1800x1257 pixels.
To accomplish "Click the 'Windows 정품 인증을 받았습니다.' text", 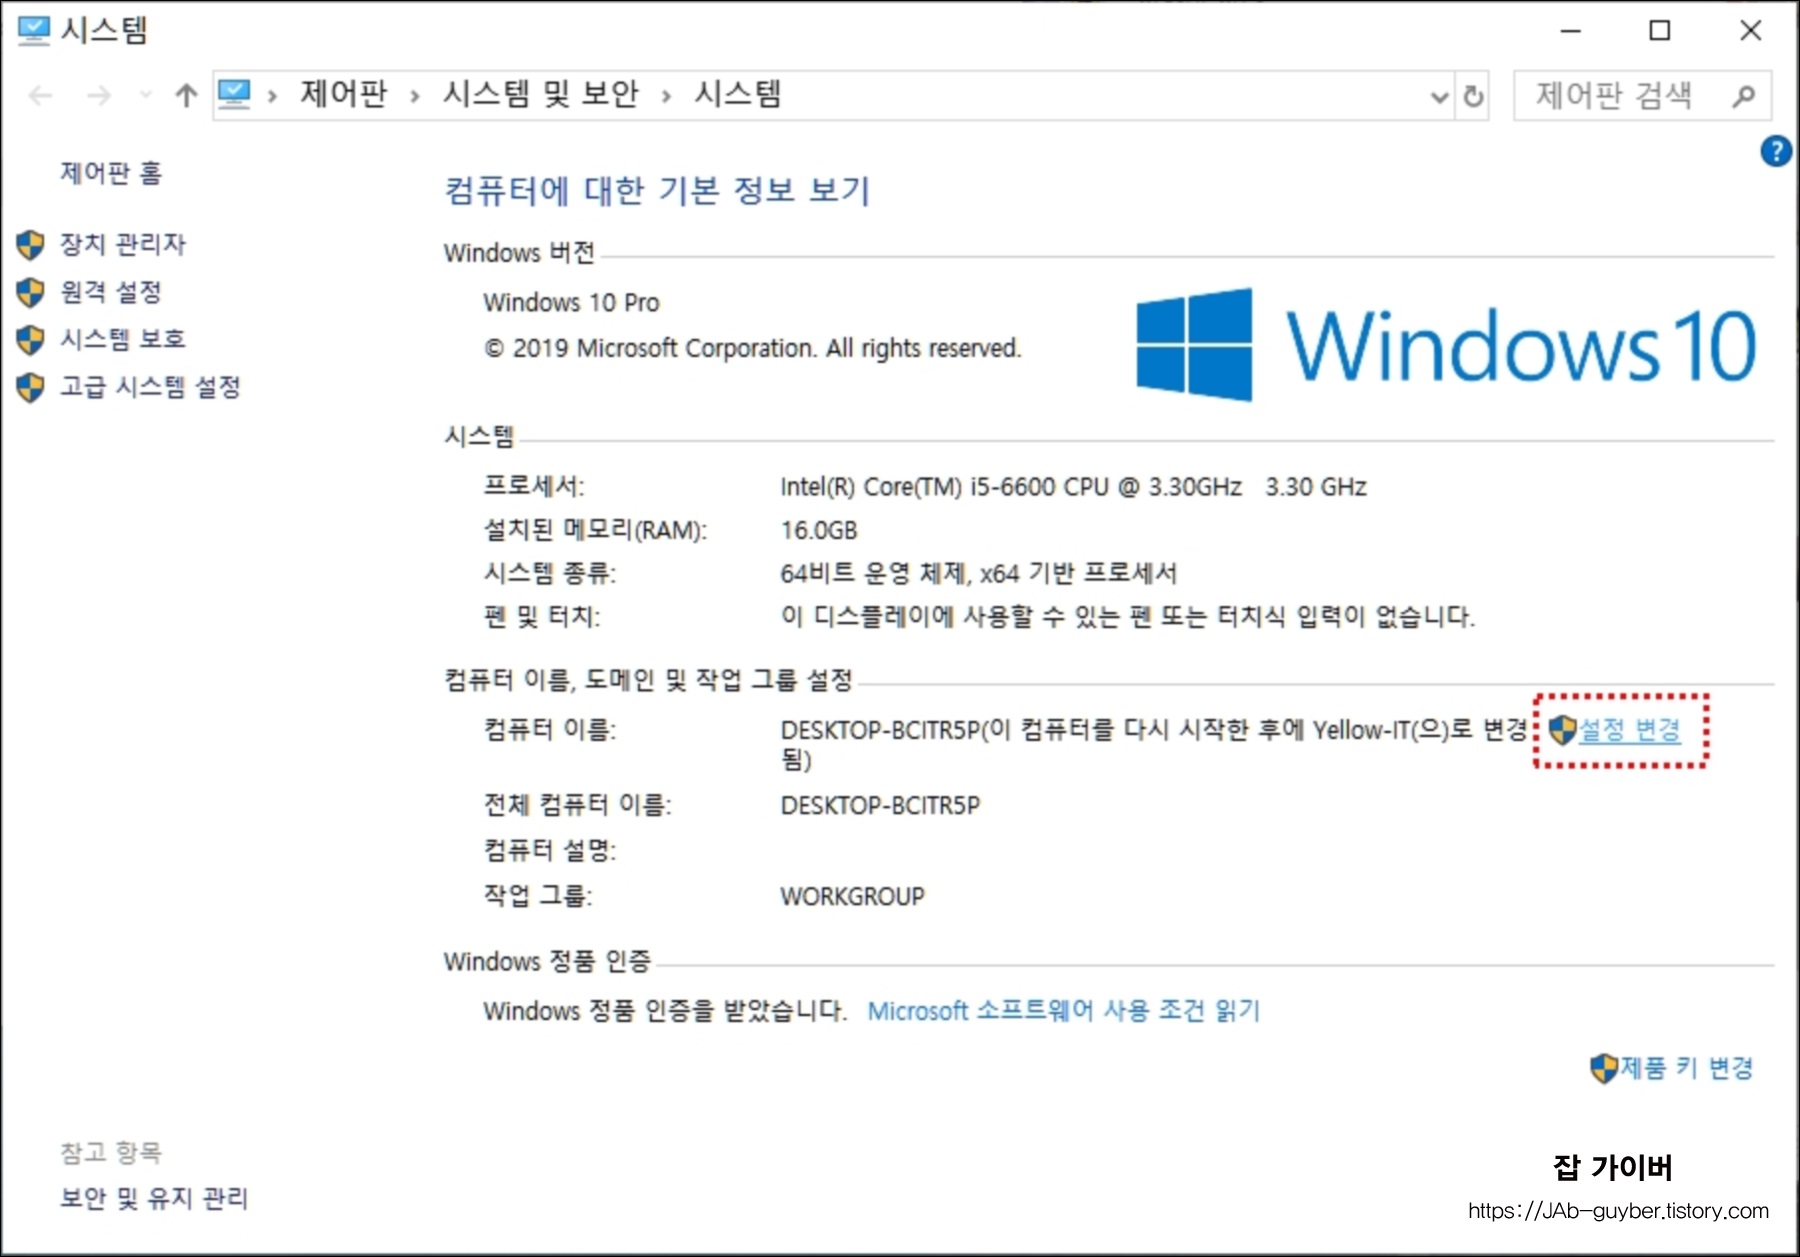I will pyautogui.click(x=665, y=1011).
